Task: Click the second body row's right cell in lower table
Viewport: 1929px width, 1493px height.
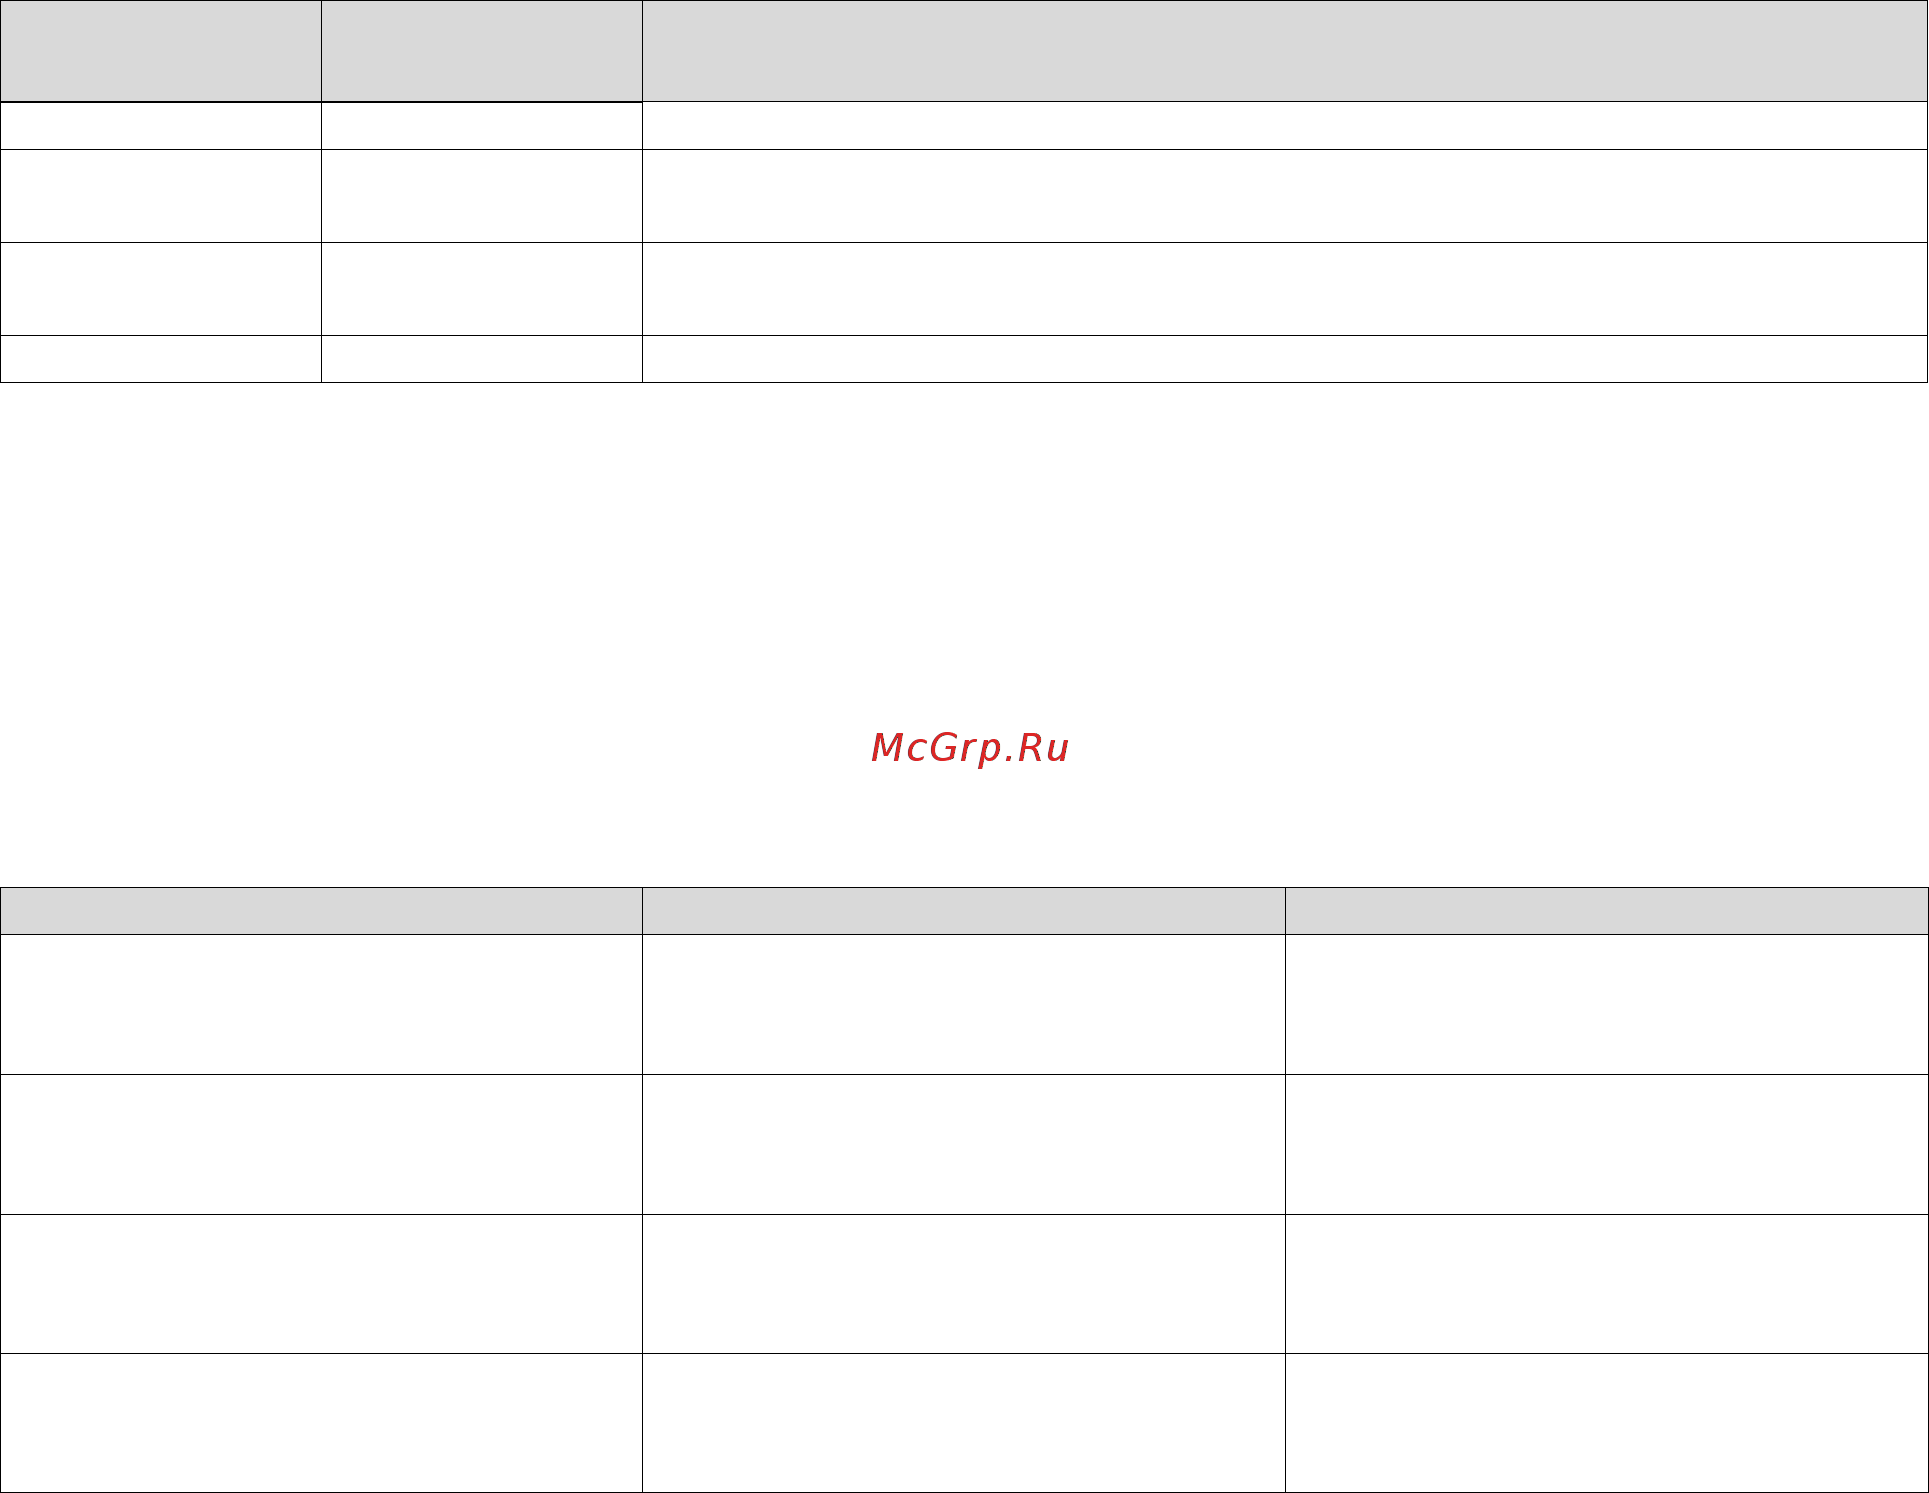Action: (x=1607, y=1145)
